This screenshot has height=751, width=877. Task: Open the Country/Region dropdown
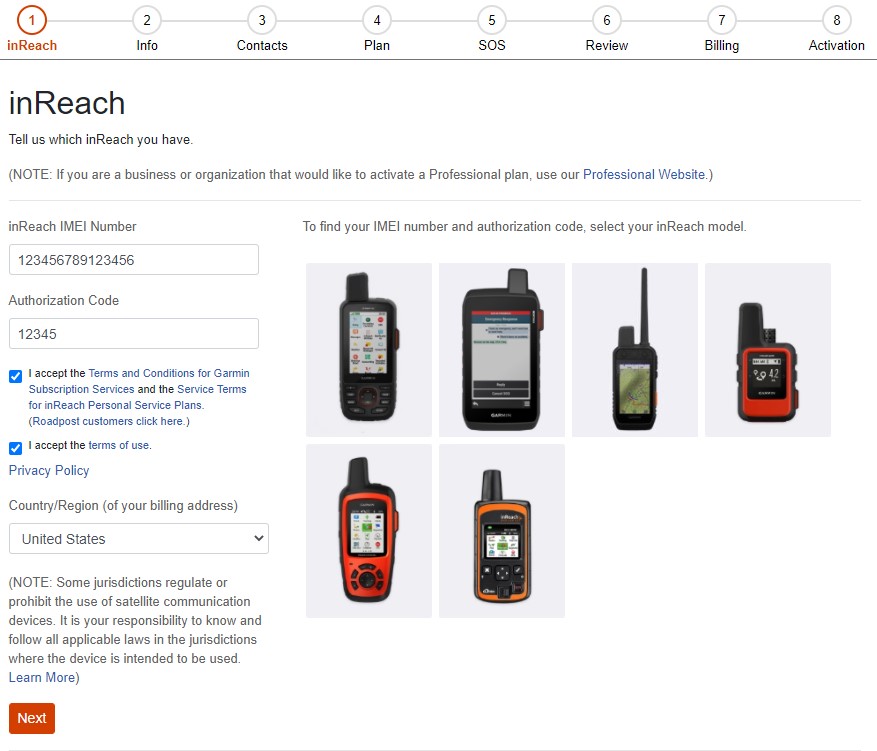coord(139,539)
